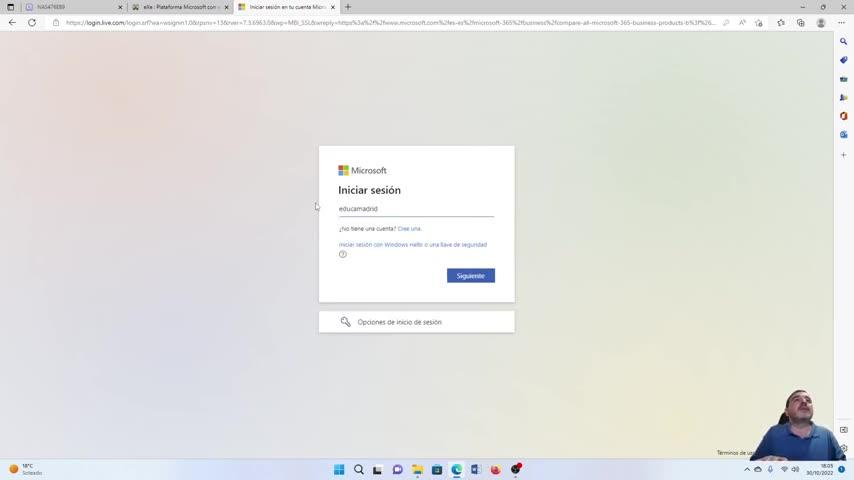Activate Read aloud icon
The width and height of the screenshot is (854, 480).
click(x=742, y=23)
